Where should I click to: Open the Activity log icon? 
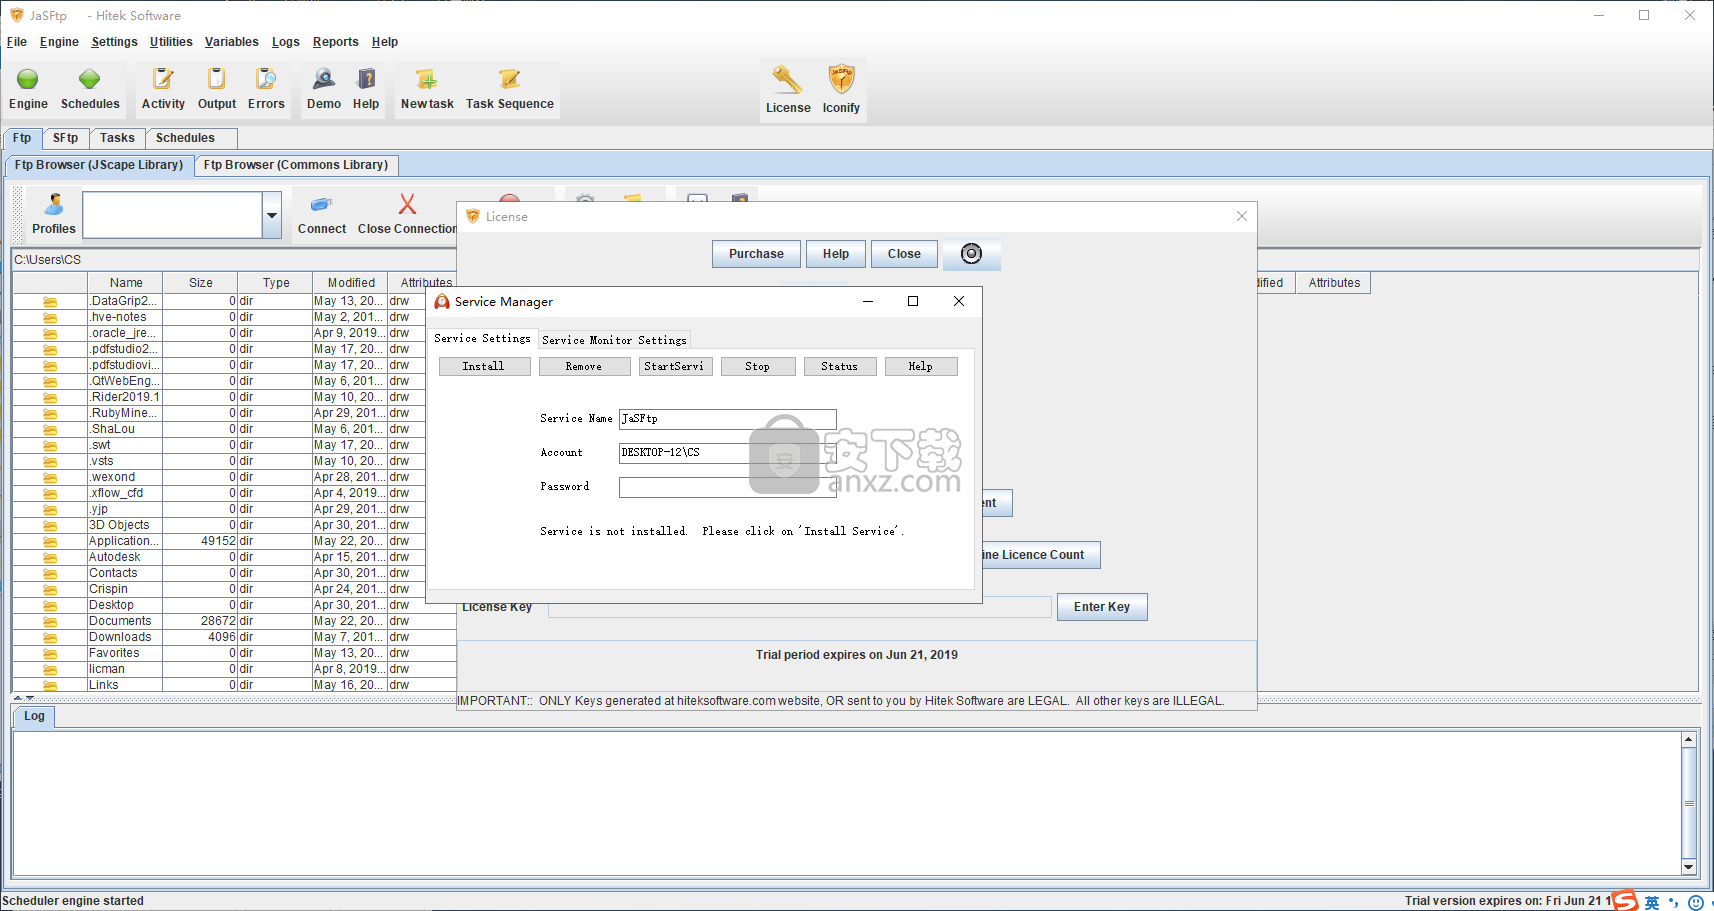pos(163,89)
